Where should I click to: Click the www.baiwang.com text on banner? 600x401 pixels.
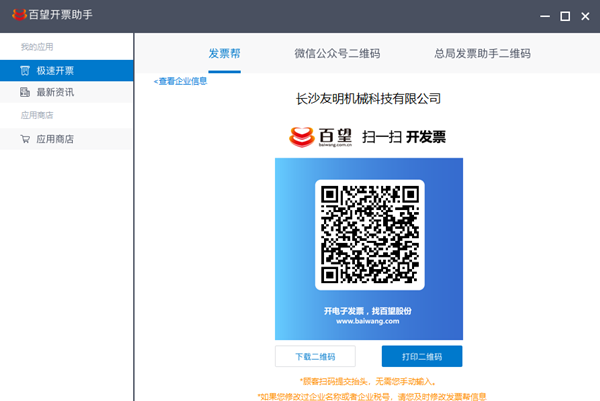[x=368, y=321]
